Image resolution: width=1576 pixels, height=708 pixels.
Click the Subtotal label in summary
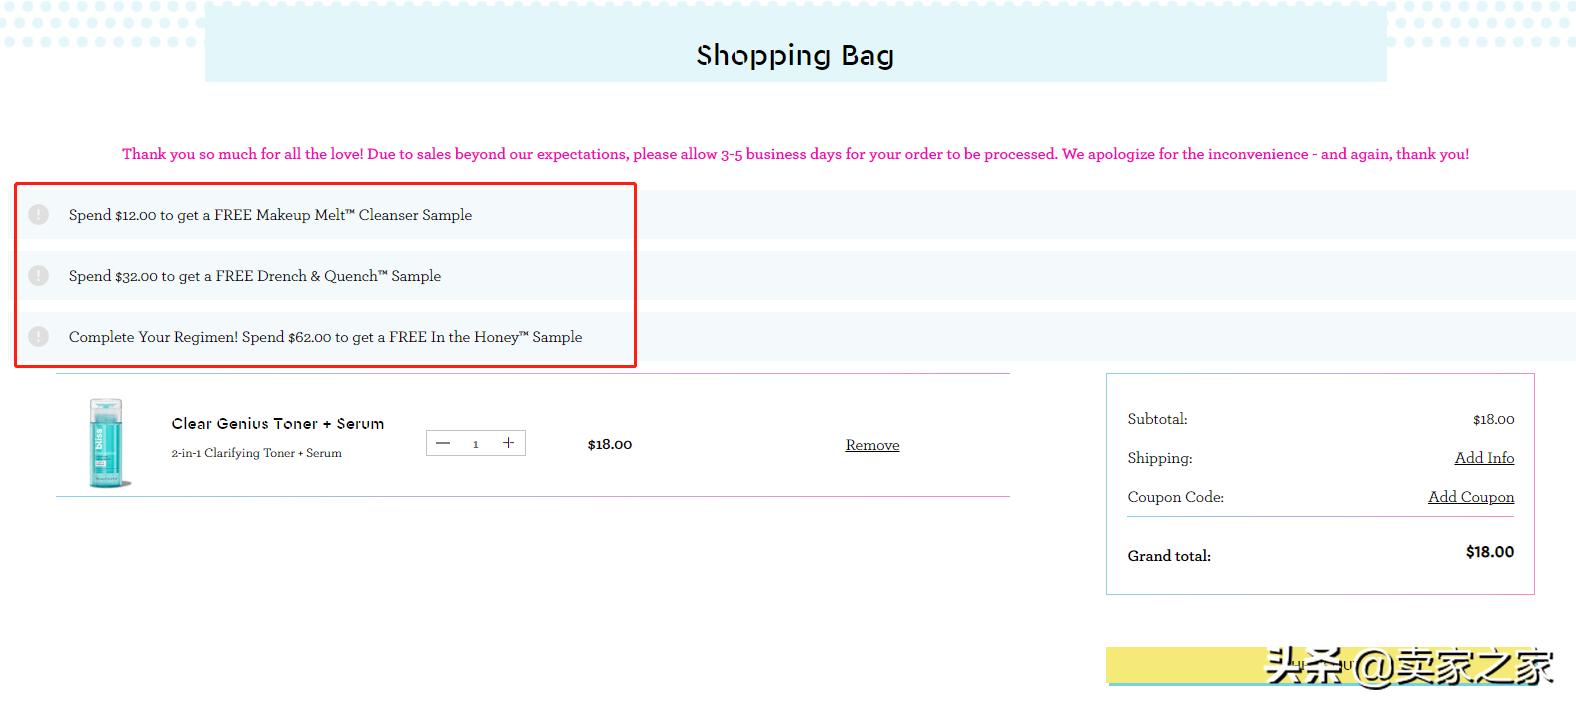(1158, 419)
